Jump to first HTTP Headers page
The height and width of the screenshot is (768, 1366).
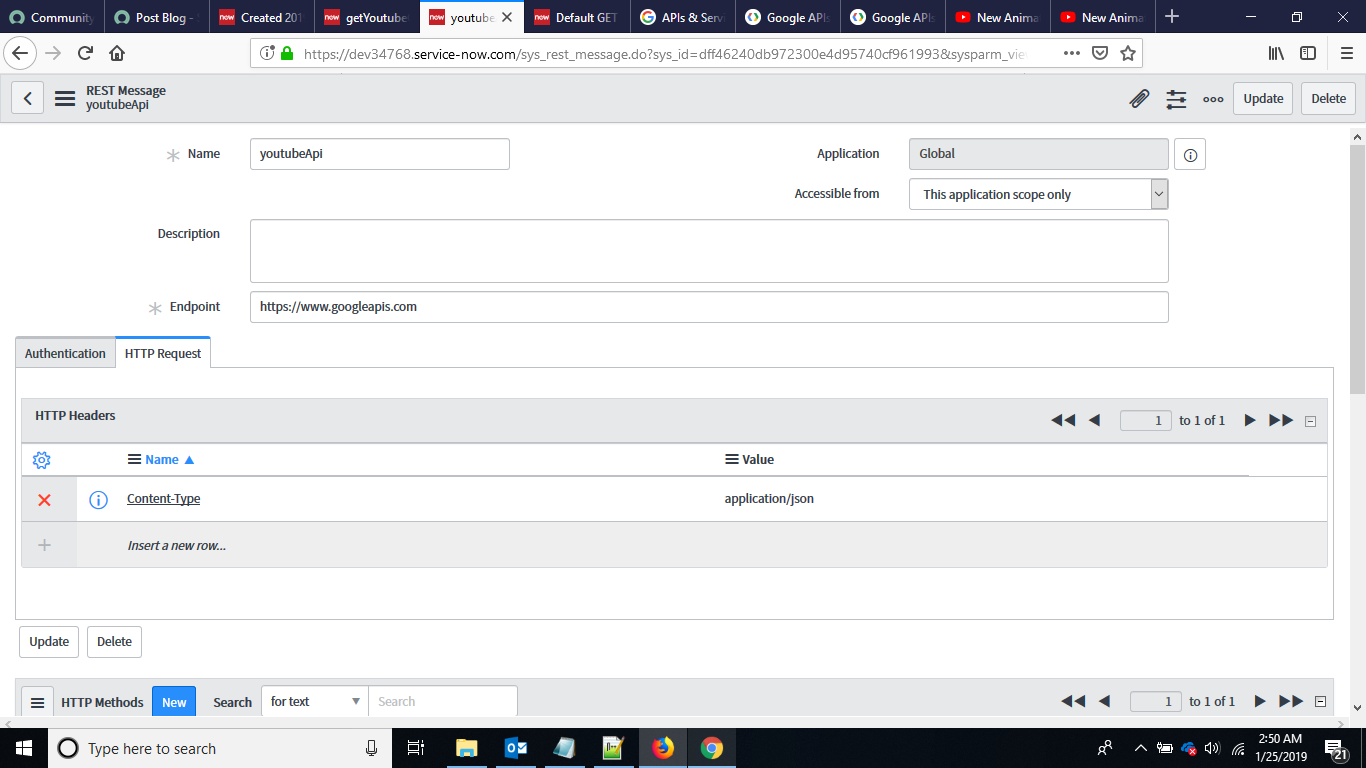1063,420
